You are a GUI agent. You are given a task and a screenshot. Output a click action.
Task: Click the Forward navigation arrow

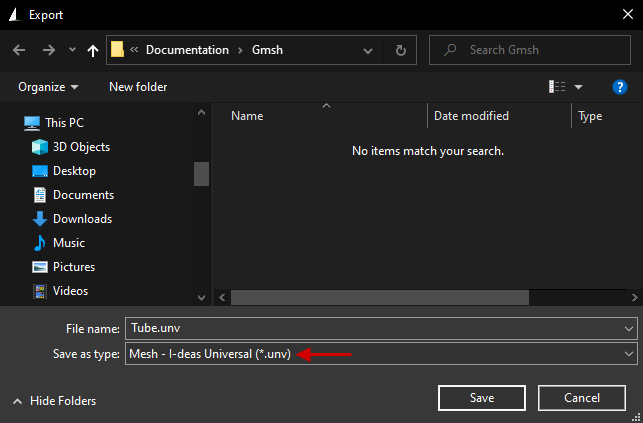[x=48, y=50]
